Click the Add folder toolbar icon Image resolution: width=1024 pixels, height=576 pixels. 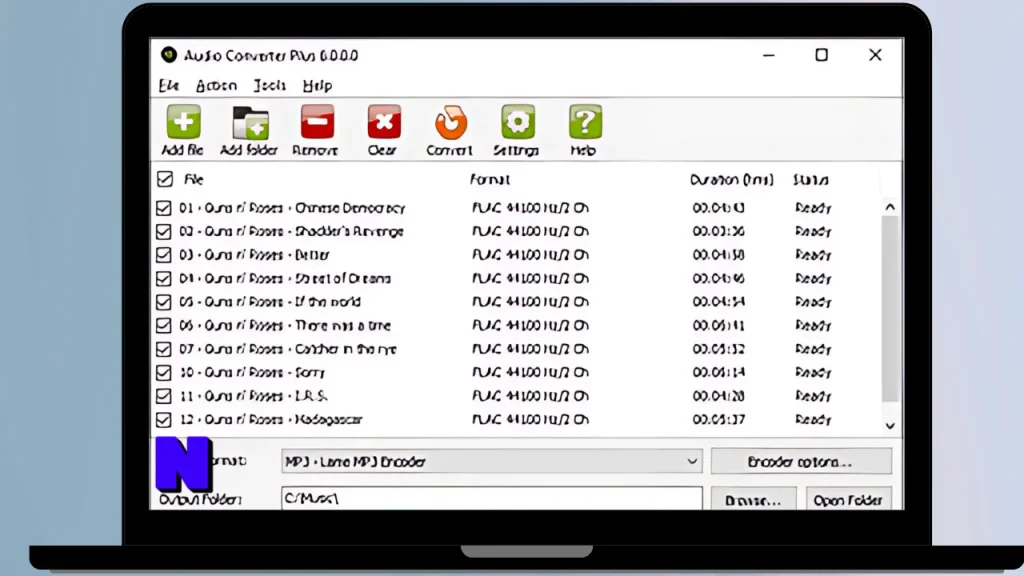coord(251,122)
